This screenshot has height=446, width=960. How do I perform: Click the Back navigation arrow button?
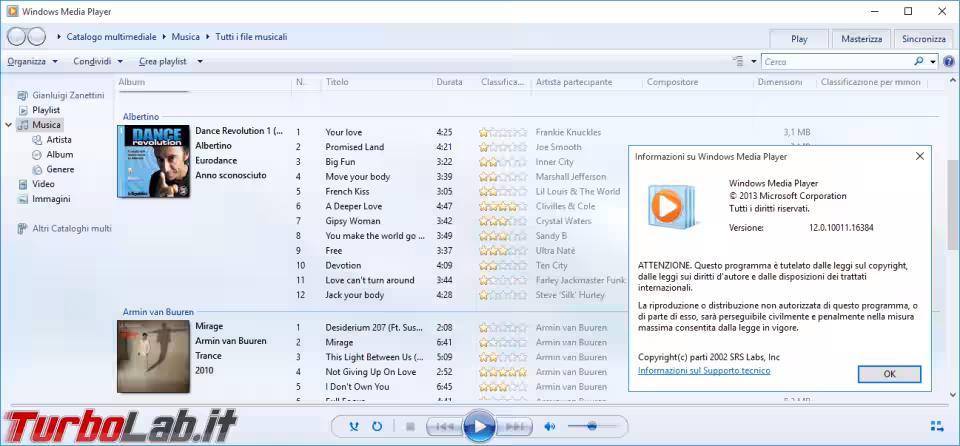coord(17,37)
